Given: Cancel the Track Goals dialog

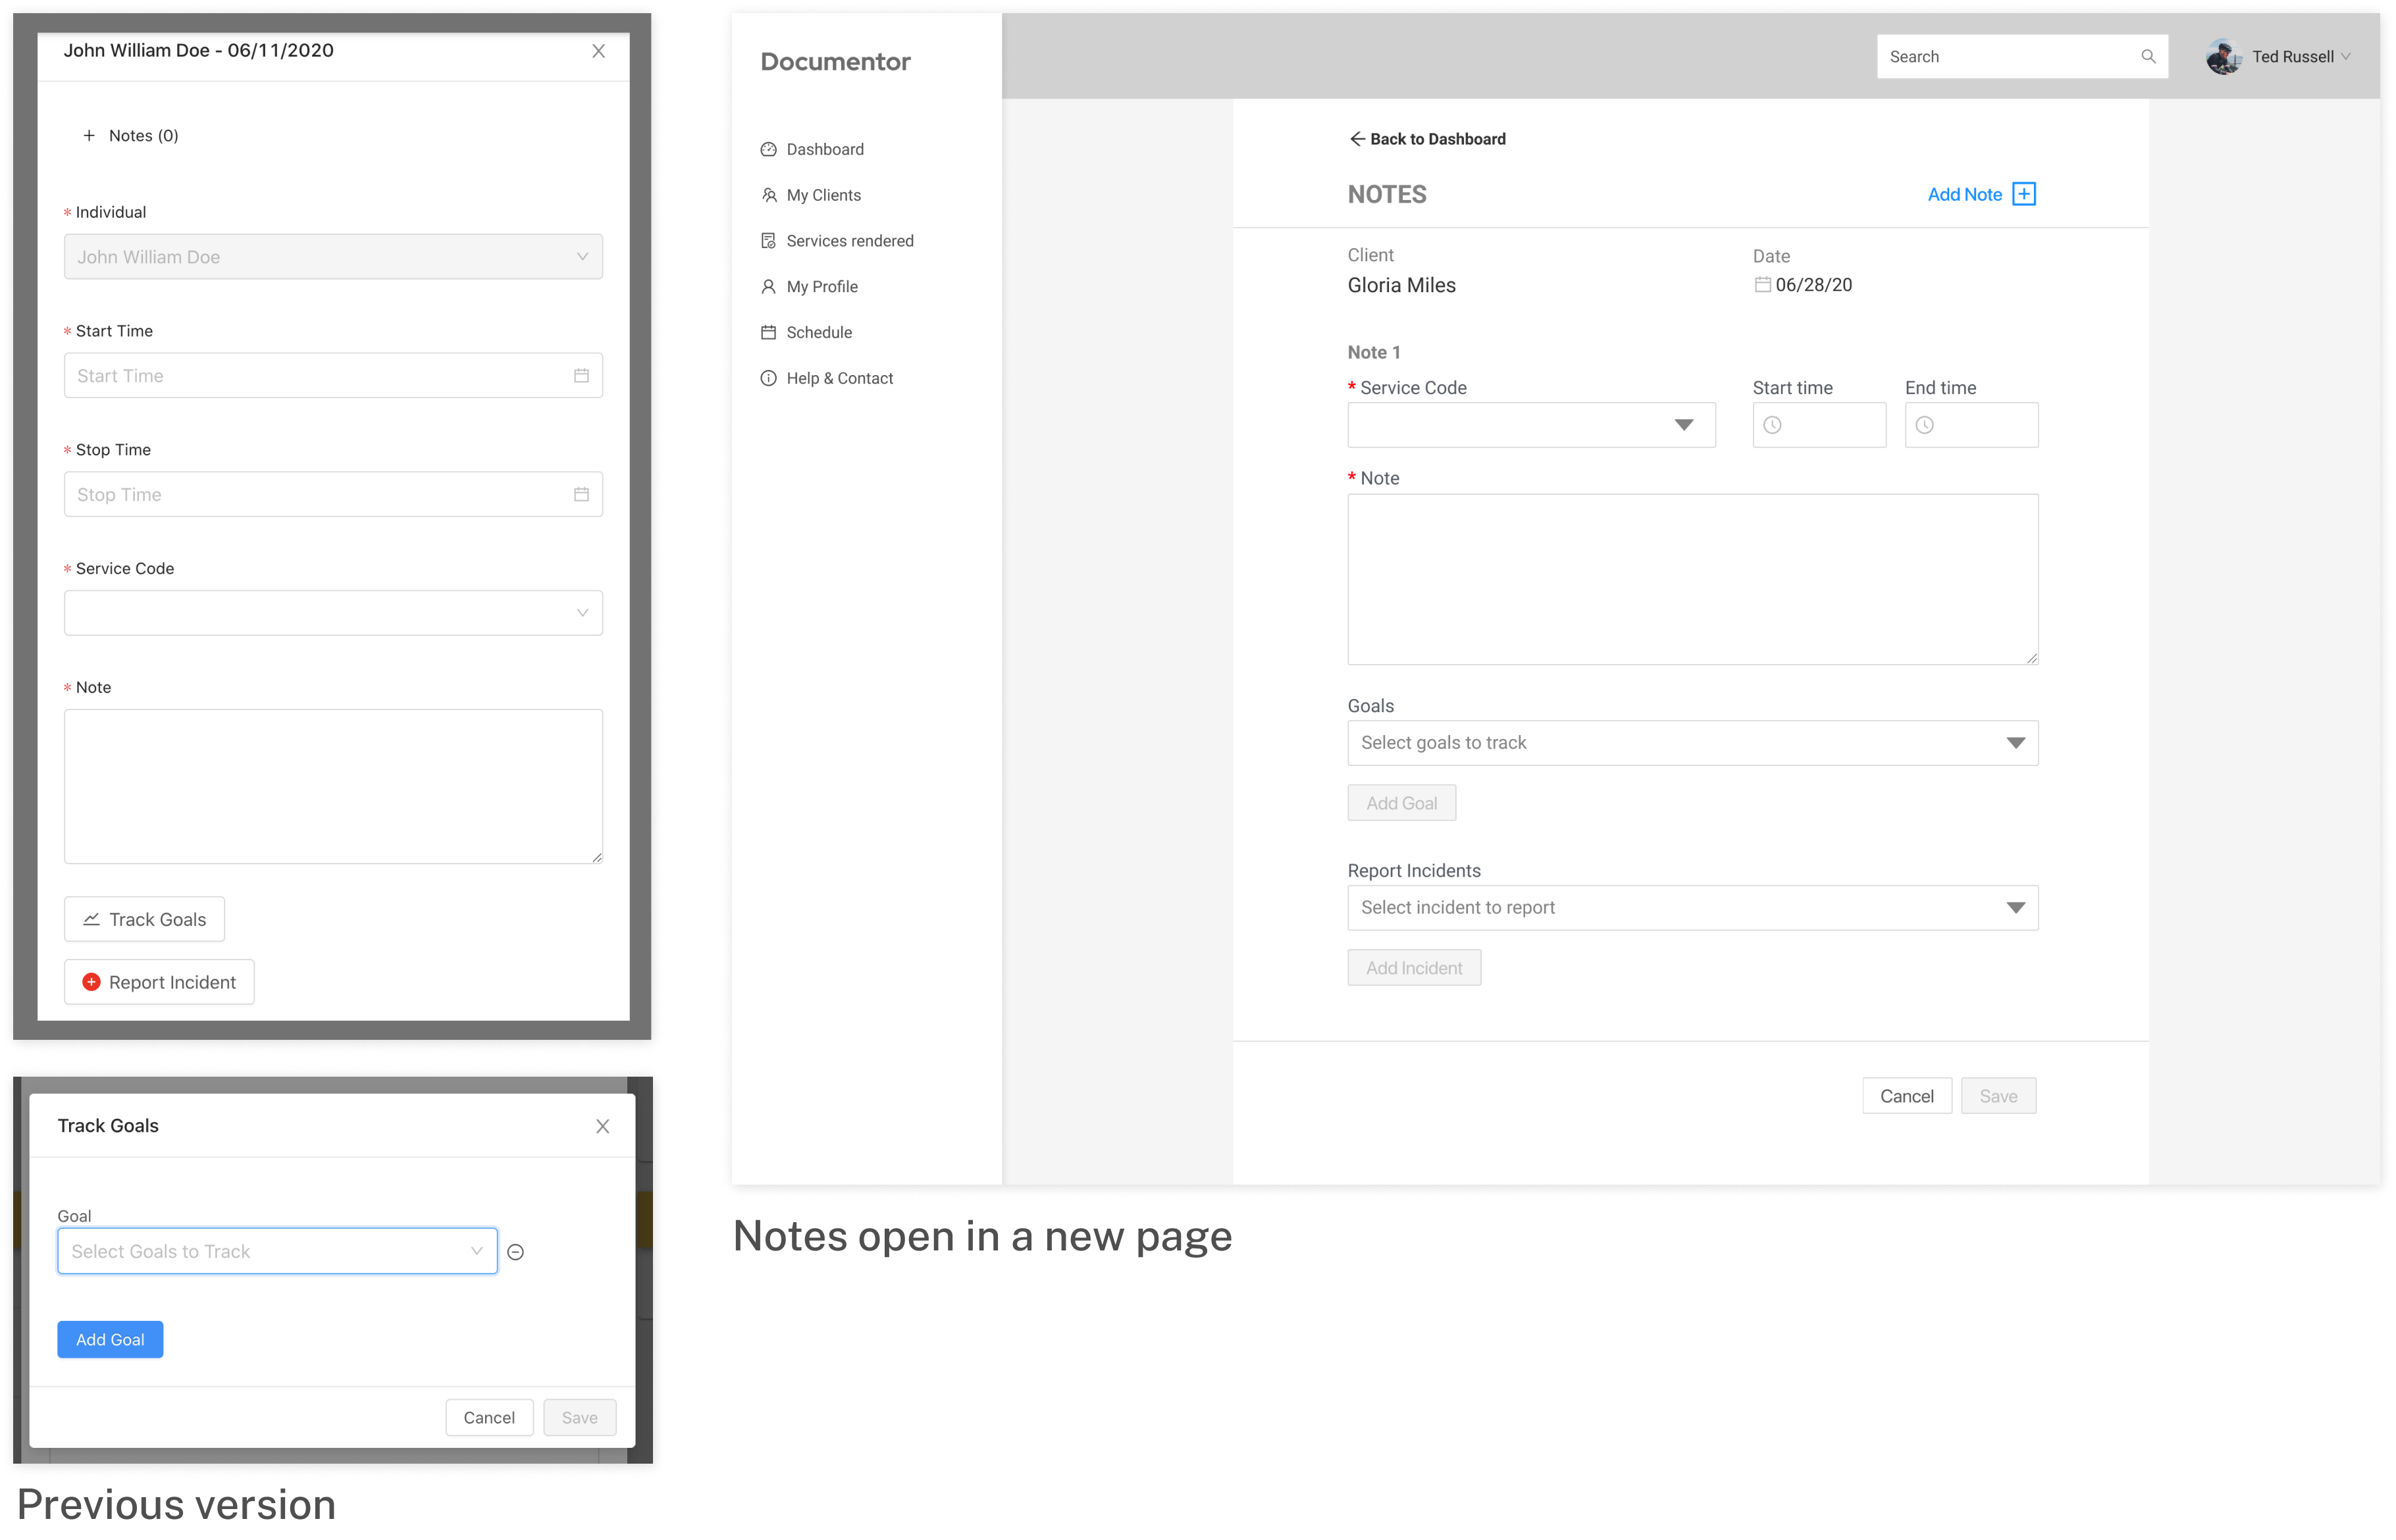Looking at the screenshot, I should click(489, 1417).
